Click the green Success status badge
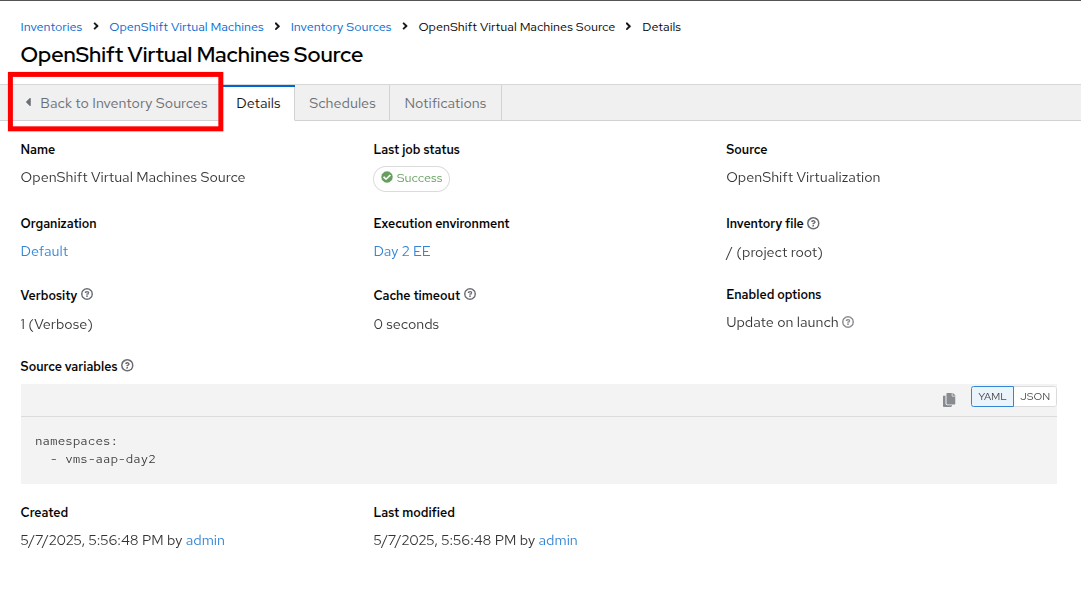Screen dimensions: 1081x611 point(411,178)
